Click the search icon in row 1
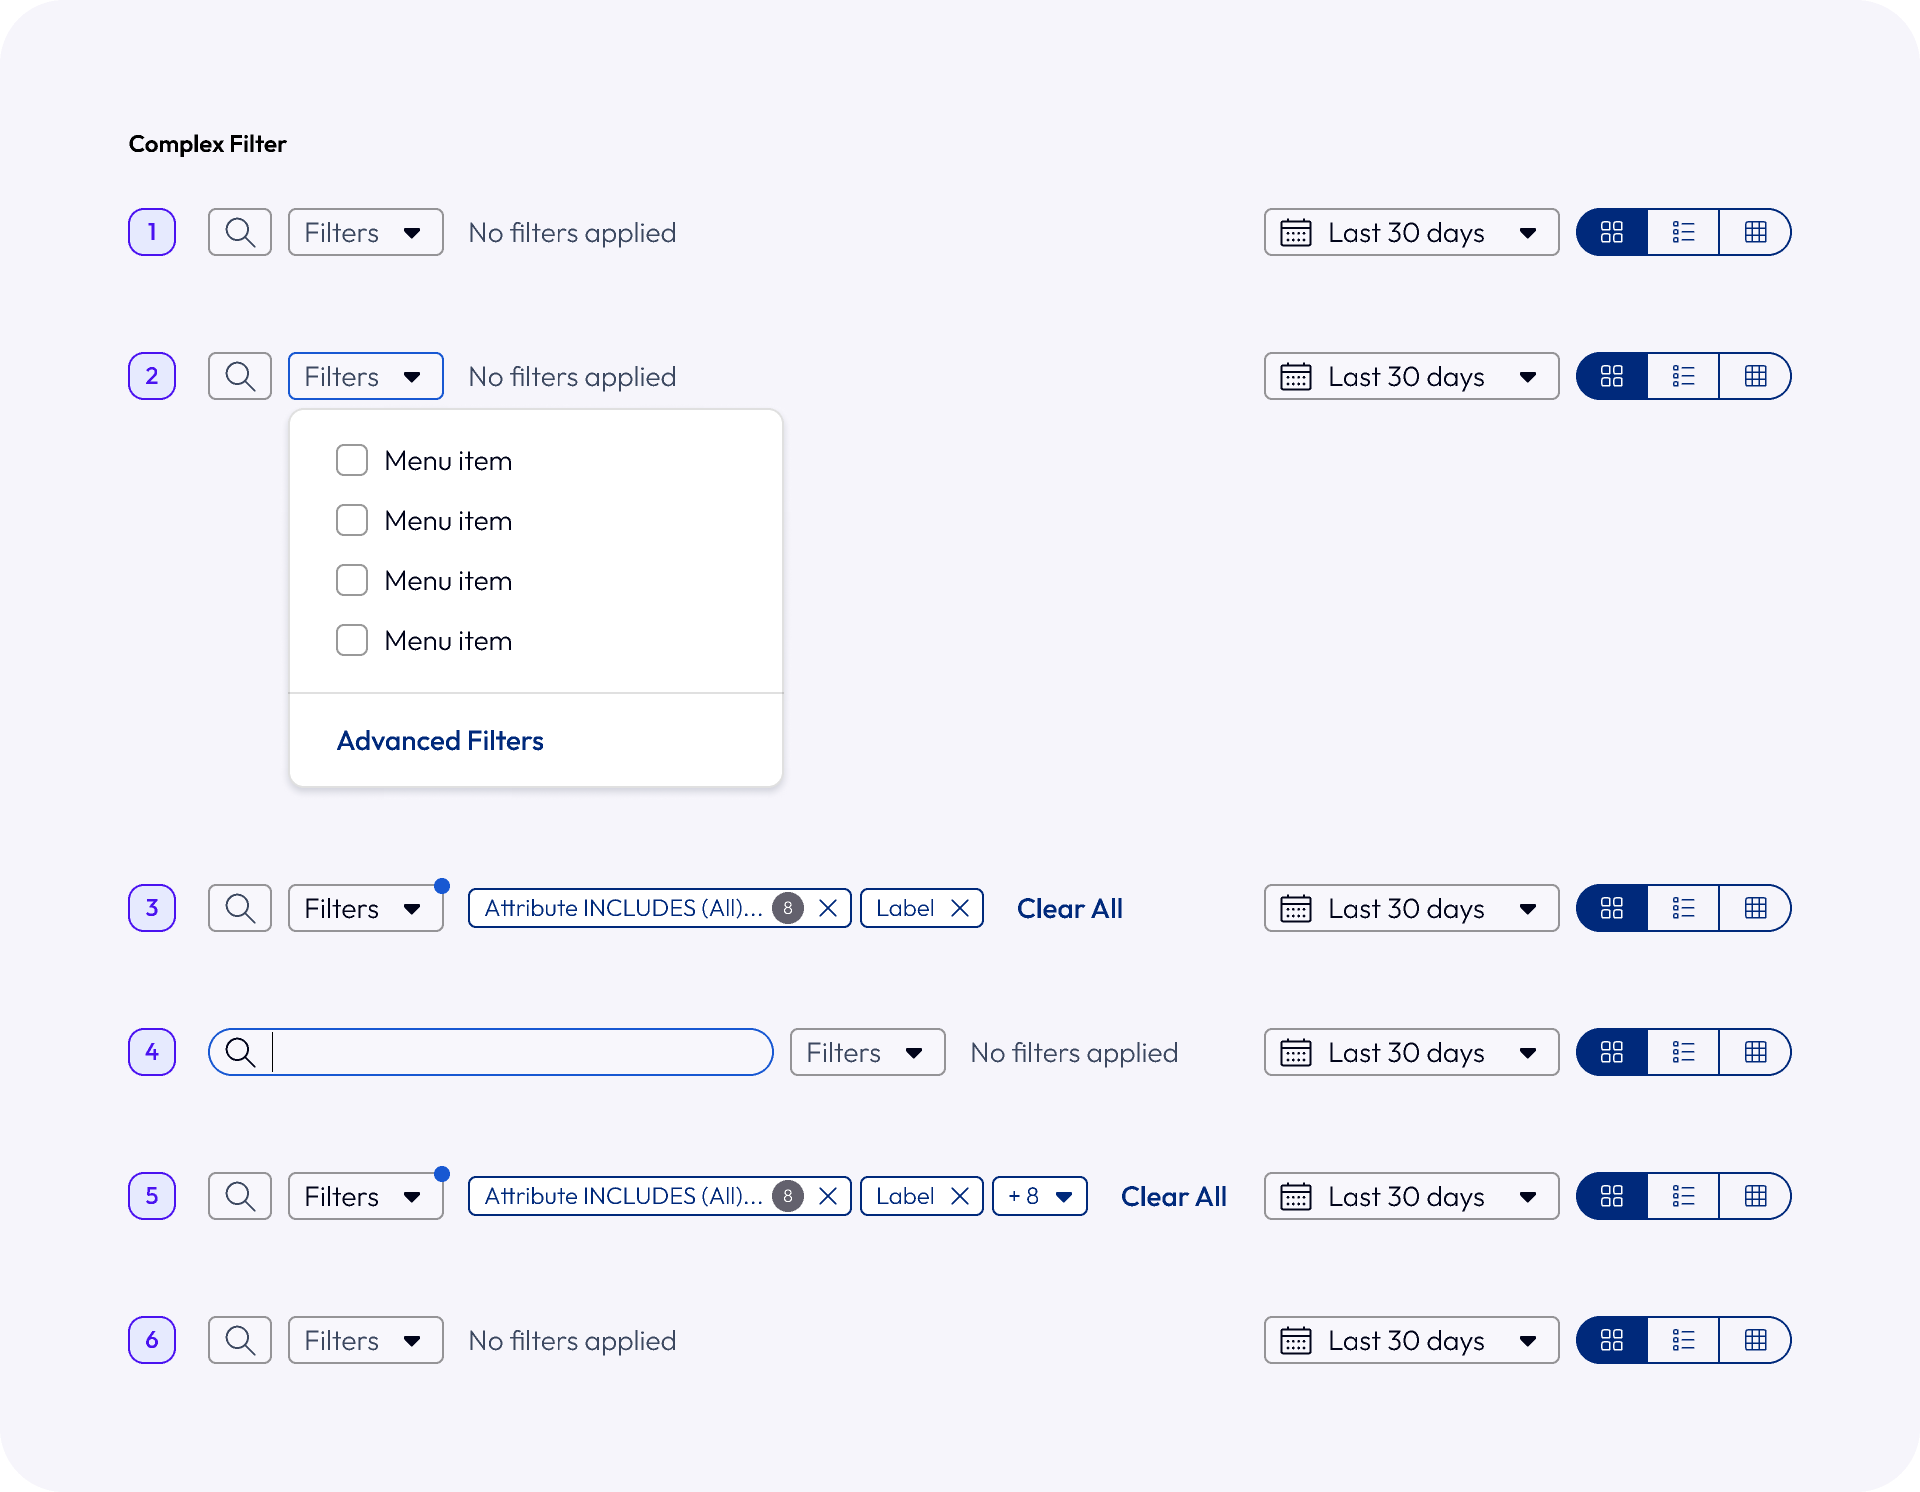1920x1492 pixels. point(239,232)
